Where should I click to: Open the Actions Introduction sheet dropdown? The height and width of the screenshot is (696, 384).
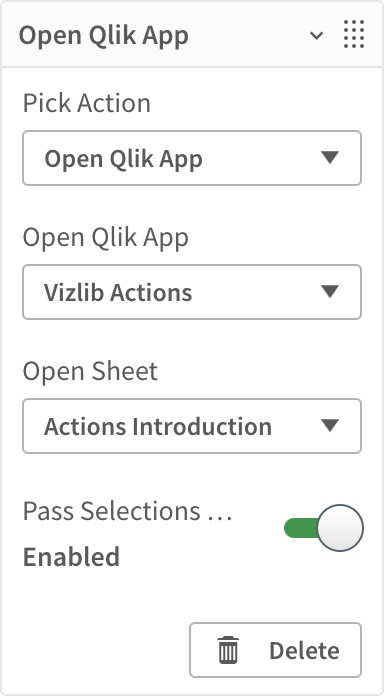(x=192, y=426)
